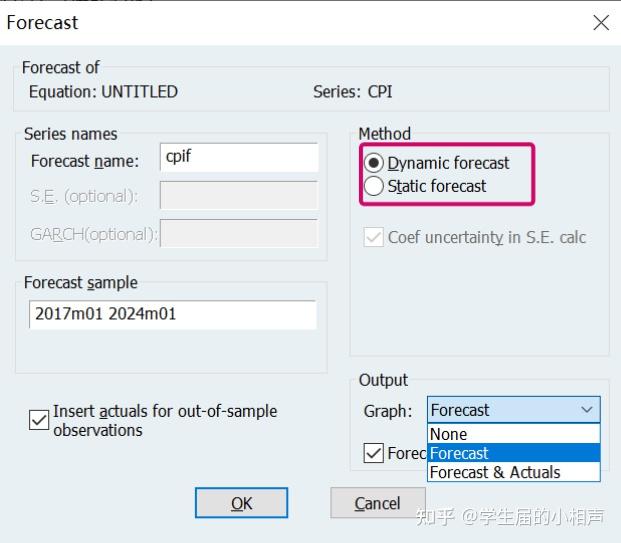The height and width of the screenshot is (543, 621).
Task: Click the Graph combo box showing Forecast
Action: pos(500,410)
